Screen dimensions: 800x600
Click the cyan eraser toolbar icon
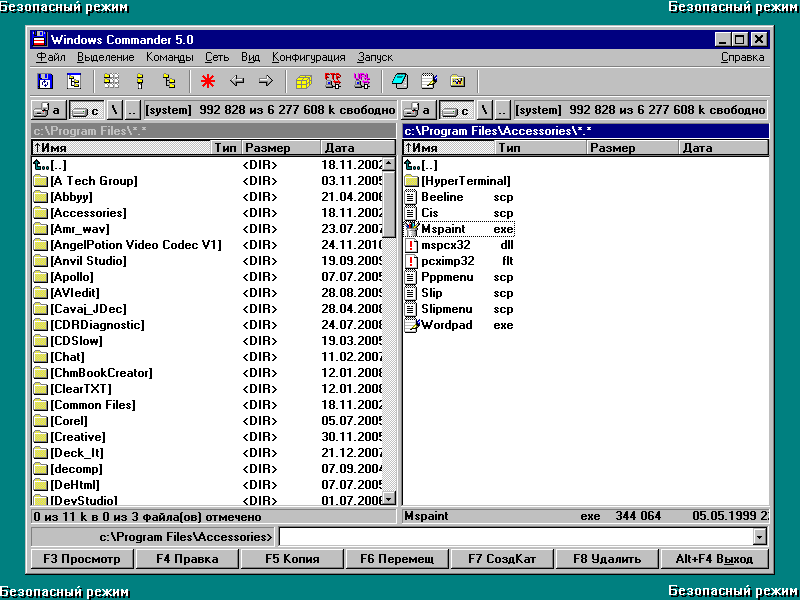coord(400,81)
